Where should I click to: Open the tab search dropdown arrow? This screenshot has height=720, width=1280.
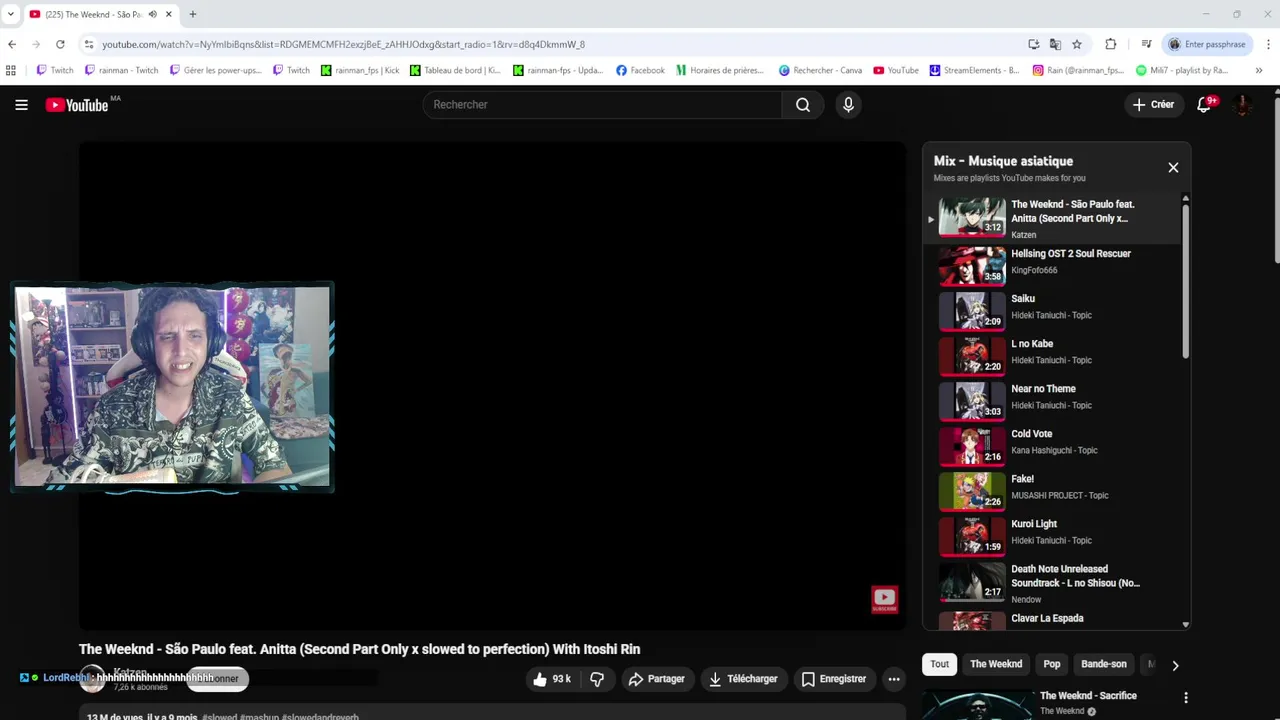pos(11,14)
